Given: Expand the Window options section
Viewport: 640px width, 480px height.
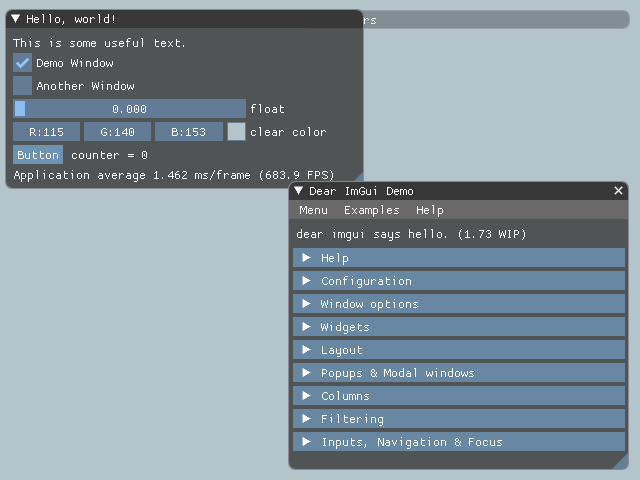Looking at the screenshot, I should pyautogui.click(x=458, y=304).
